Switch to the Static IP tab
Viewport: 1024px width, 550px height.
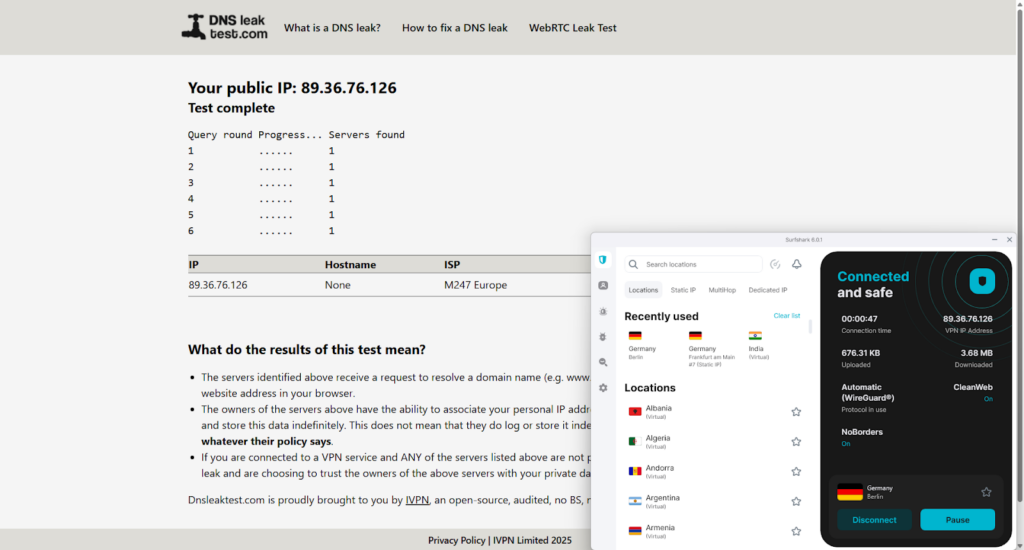[x=683, y=290]
